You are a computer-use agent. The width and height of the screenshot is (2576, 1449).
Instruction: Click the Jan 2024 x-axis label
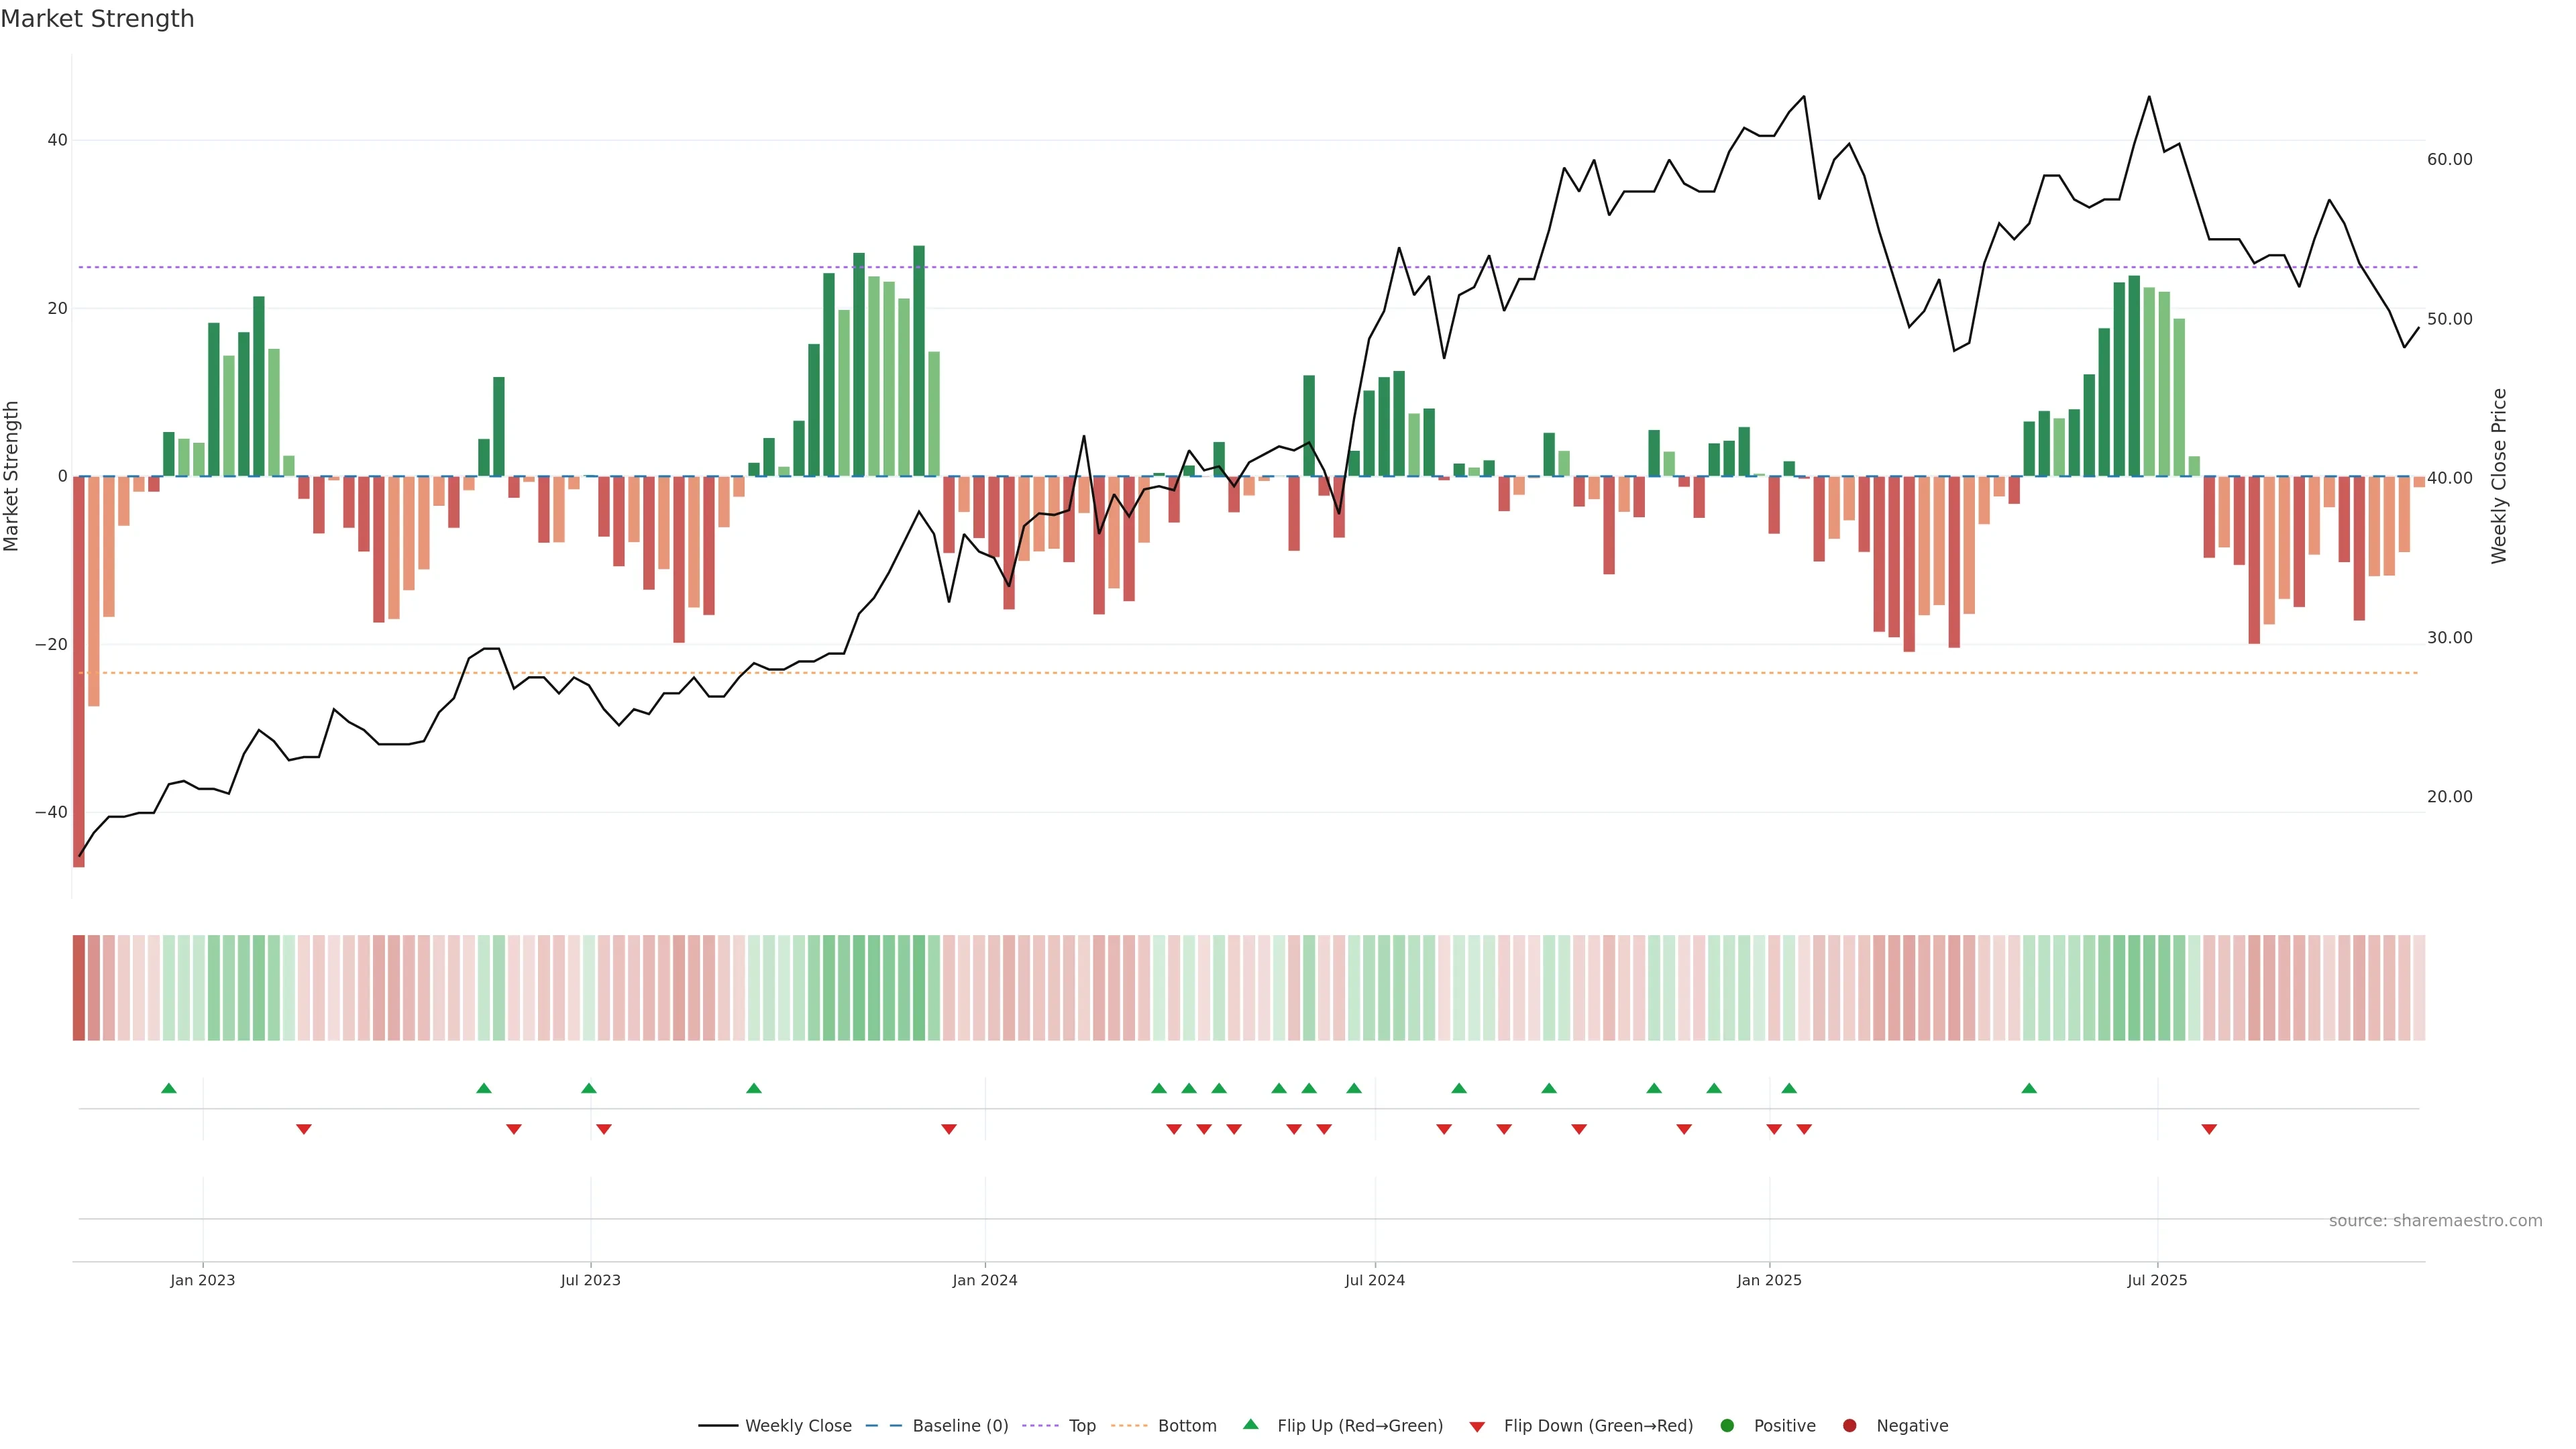tap(985, 1280)
